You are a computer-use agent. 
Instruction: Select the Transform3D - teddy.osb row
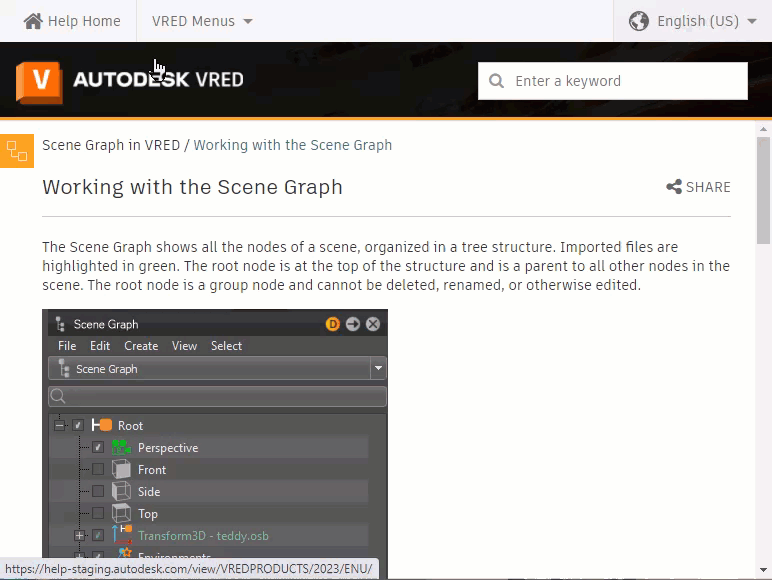(x=209, y=535)
